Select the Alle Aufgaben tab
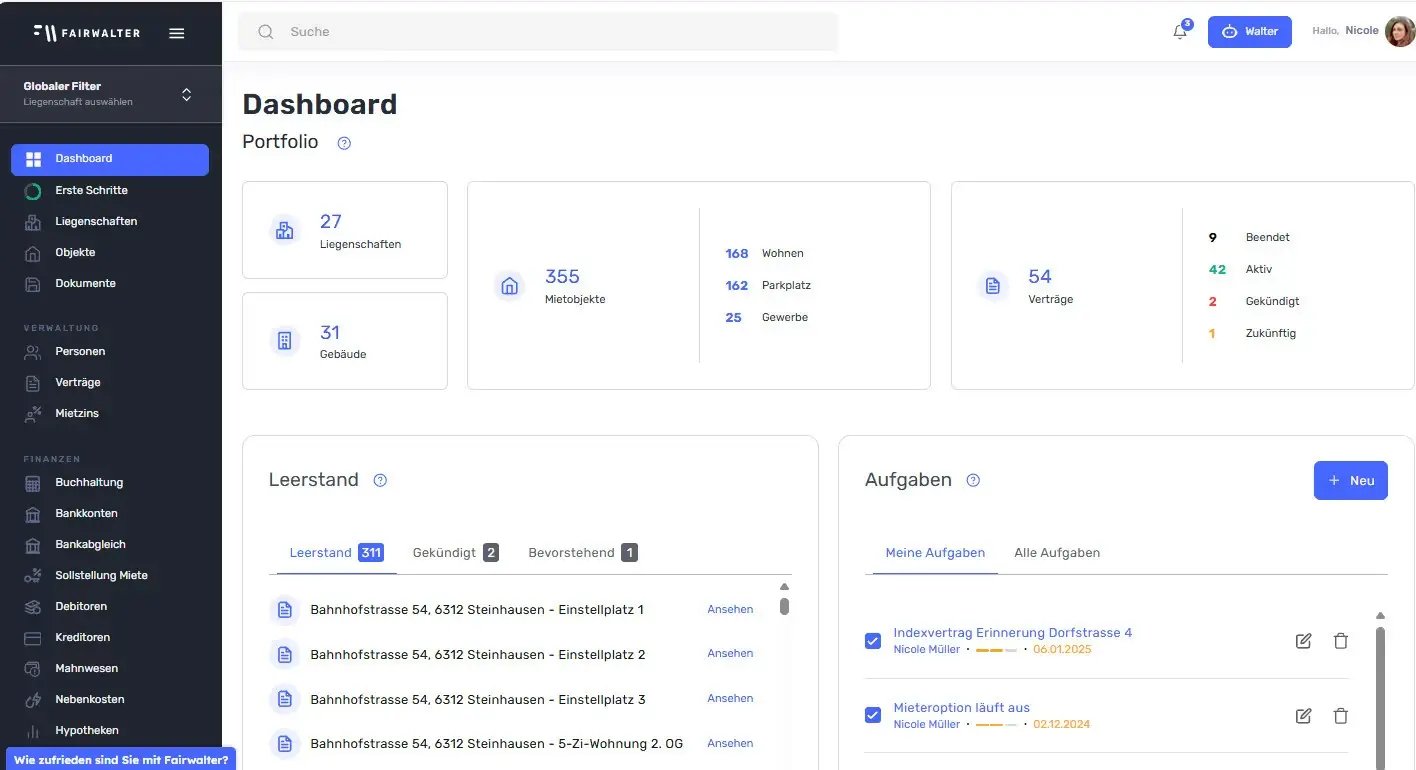The height and width of the screenshot is (770, 1416). tap(1057, 552)
